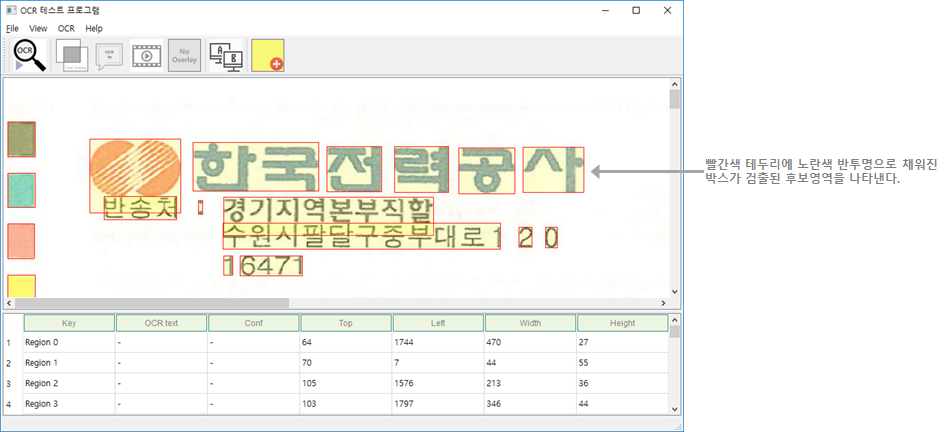Close the OCR test program window
Screen dimensions: 950x432
[667, 10]
